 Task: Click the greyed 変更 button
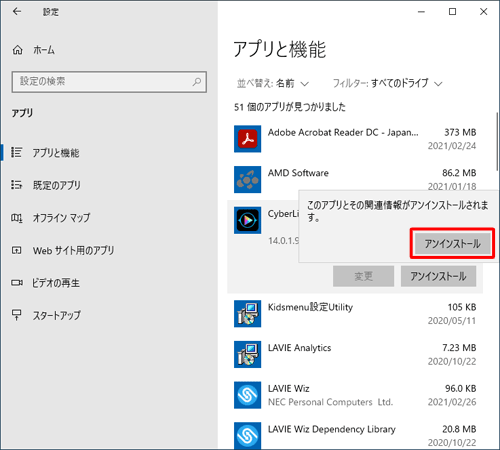point(363,276)
